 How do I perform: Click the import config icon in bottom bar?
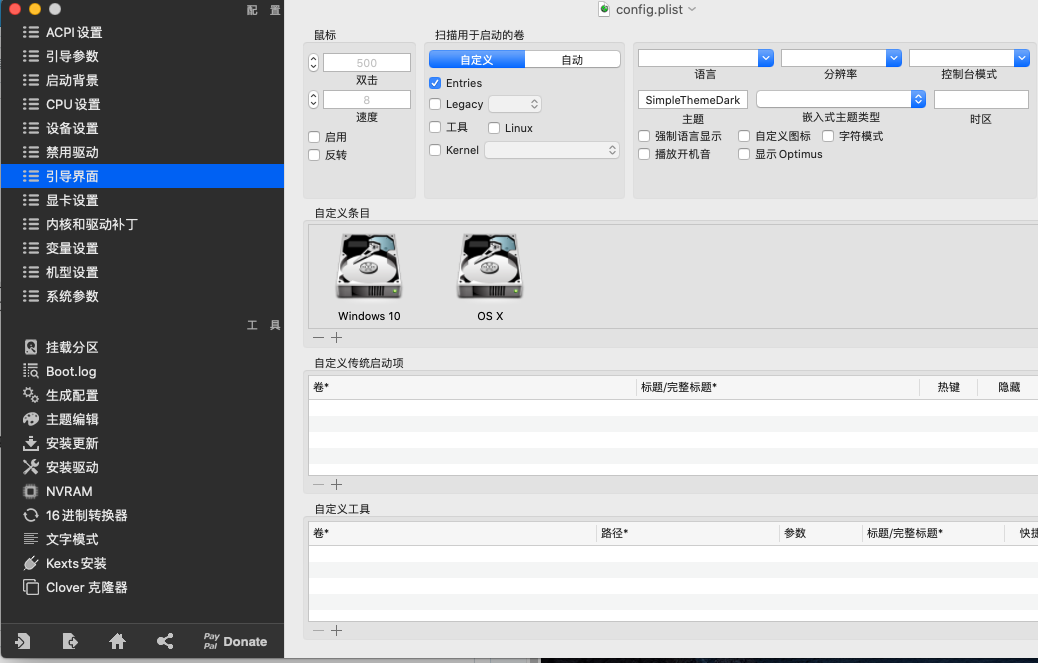23,641
